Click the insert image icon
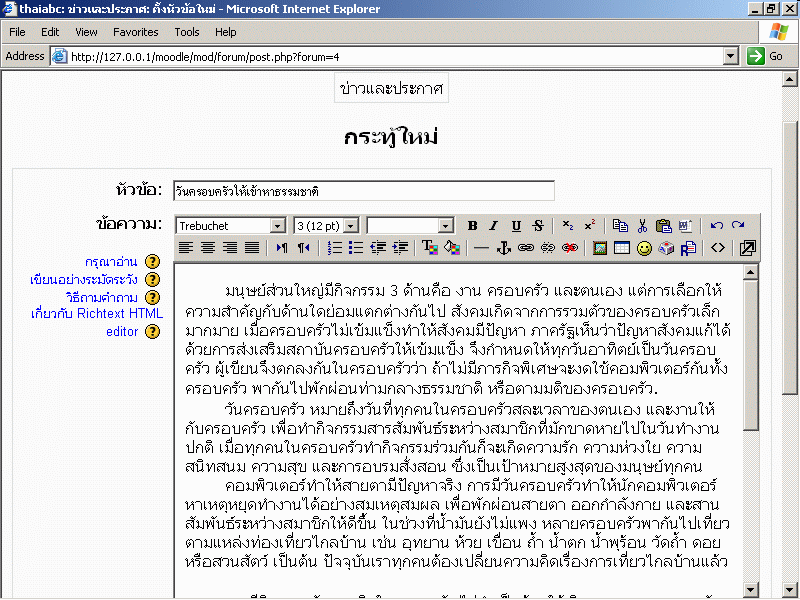Image resolution: width=800 pixels, height=600 pixels. 600,247
